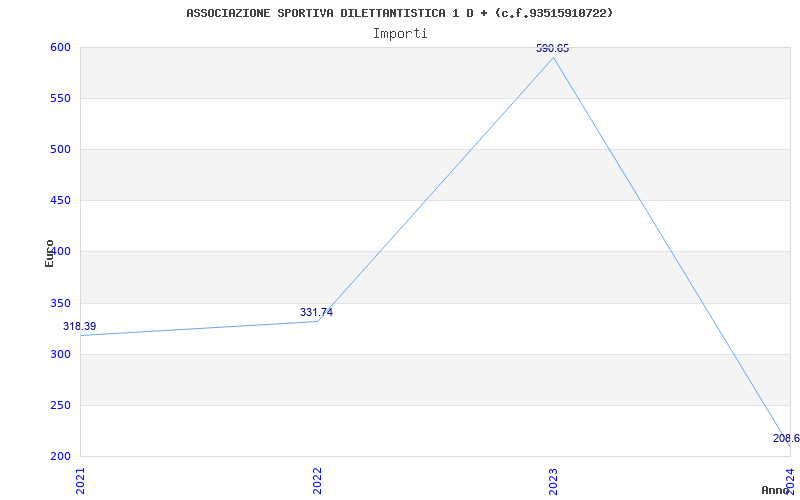Select the chart title with the association name
This screenshot has width=800, height=500.
coord(399,13)
